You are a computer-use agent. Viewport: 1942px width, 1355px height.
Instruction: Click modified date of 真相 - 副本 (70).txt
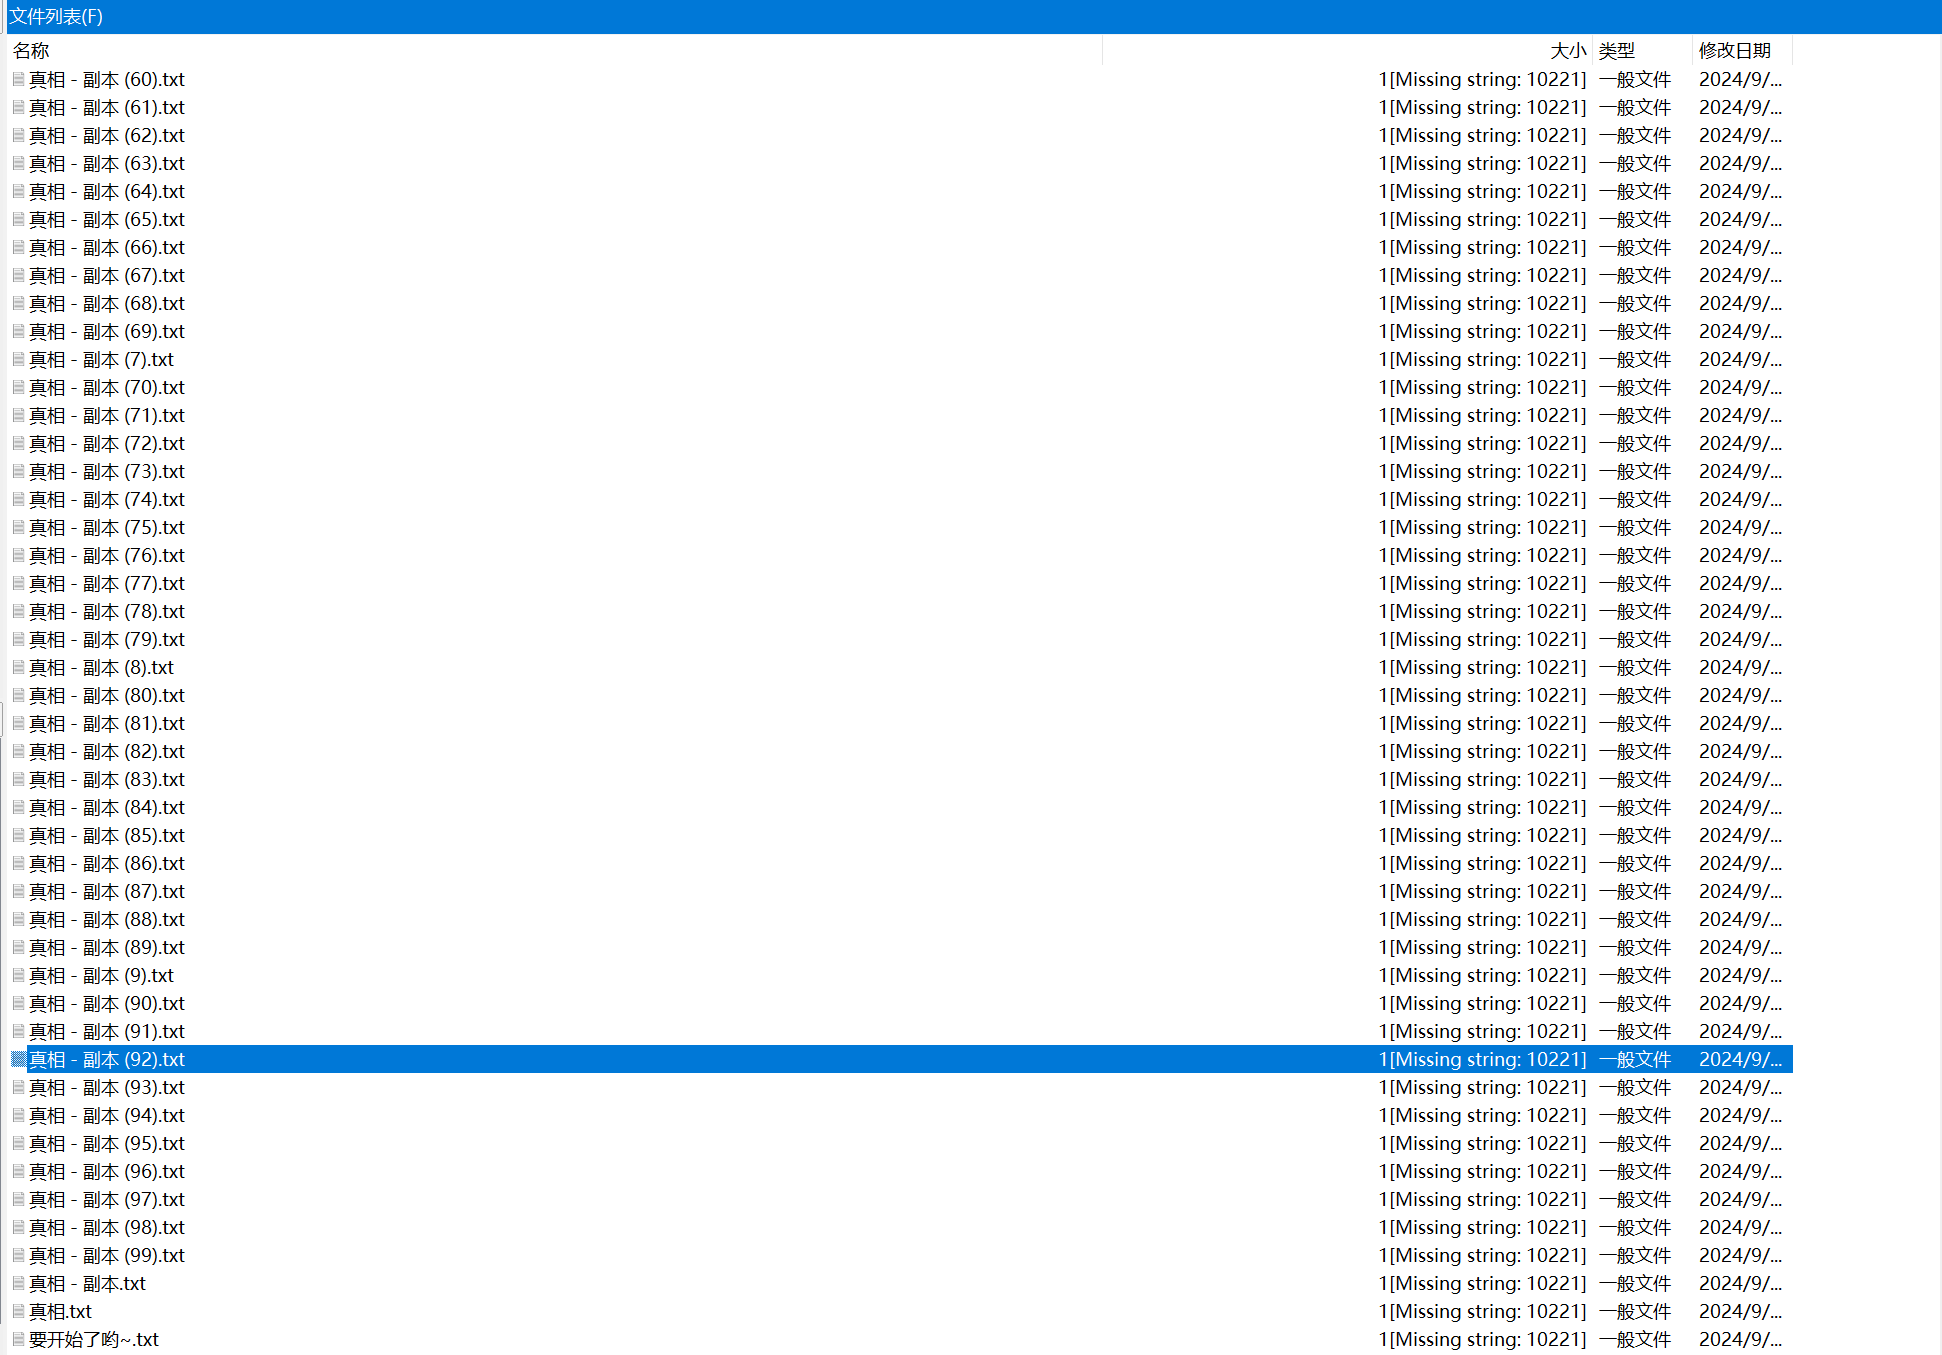[x=1740, y=387]
